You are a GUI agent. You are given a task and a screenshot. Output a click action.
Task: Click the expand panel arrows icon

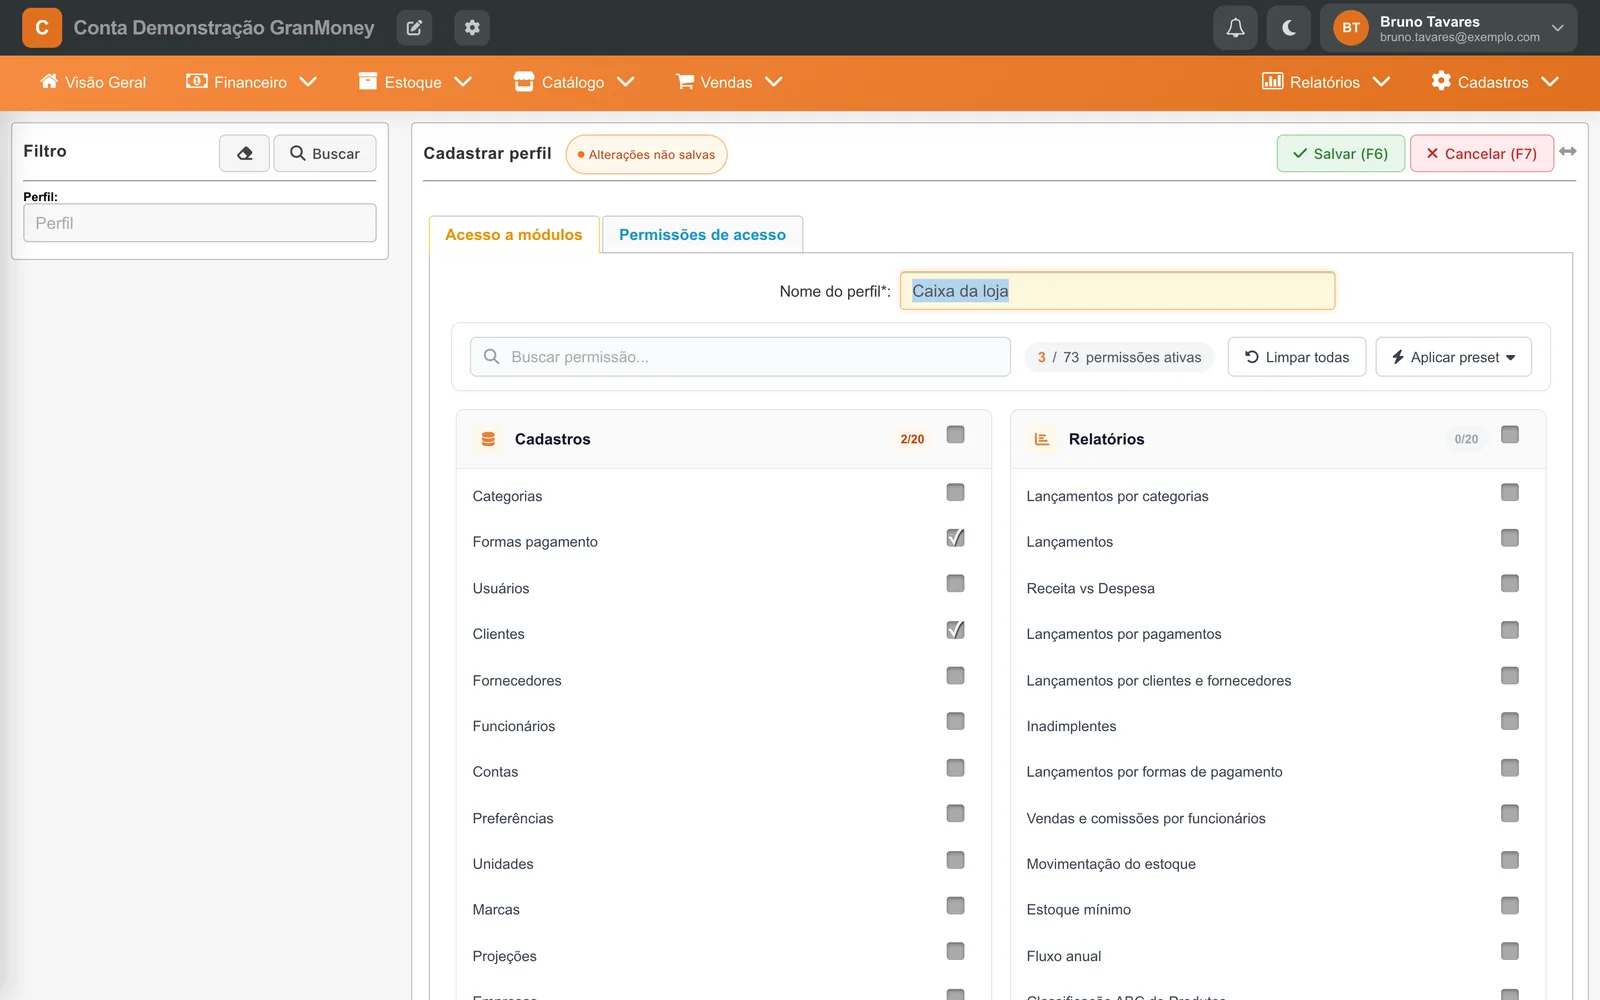[x=1568, y=152]
